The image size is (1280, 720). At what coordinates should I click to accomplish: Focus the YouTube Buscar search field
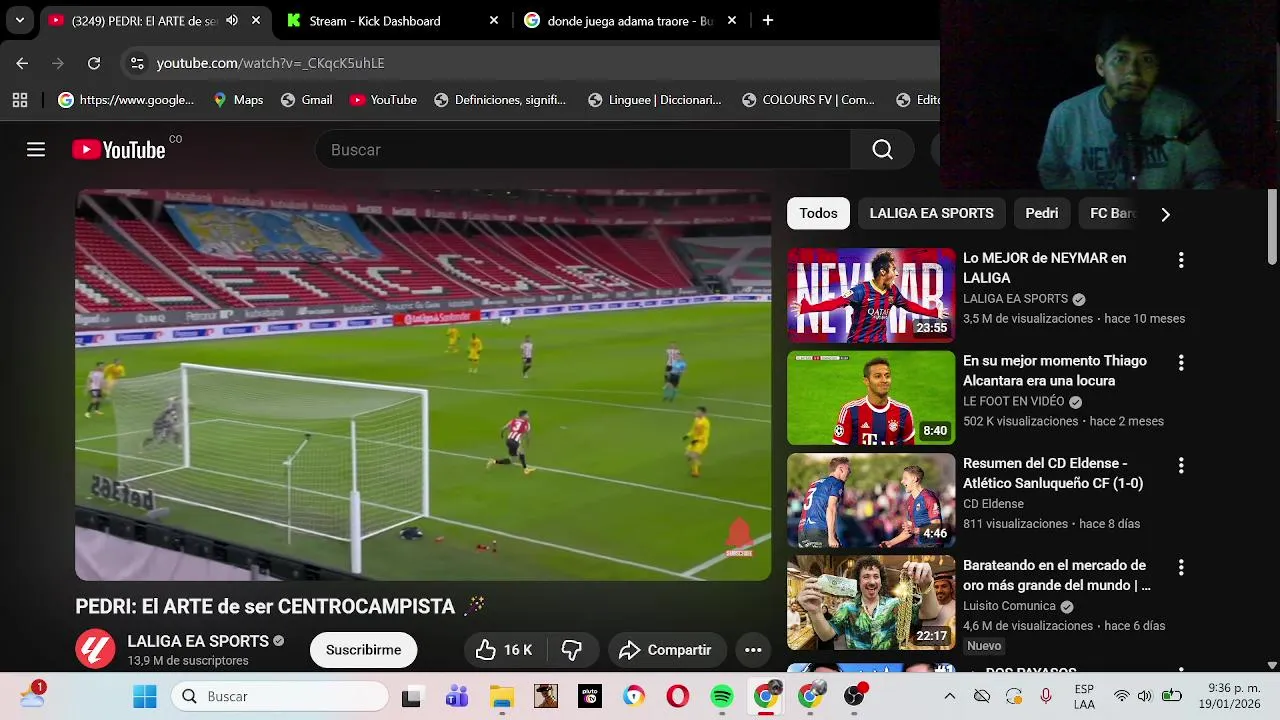point(583,150)
